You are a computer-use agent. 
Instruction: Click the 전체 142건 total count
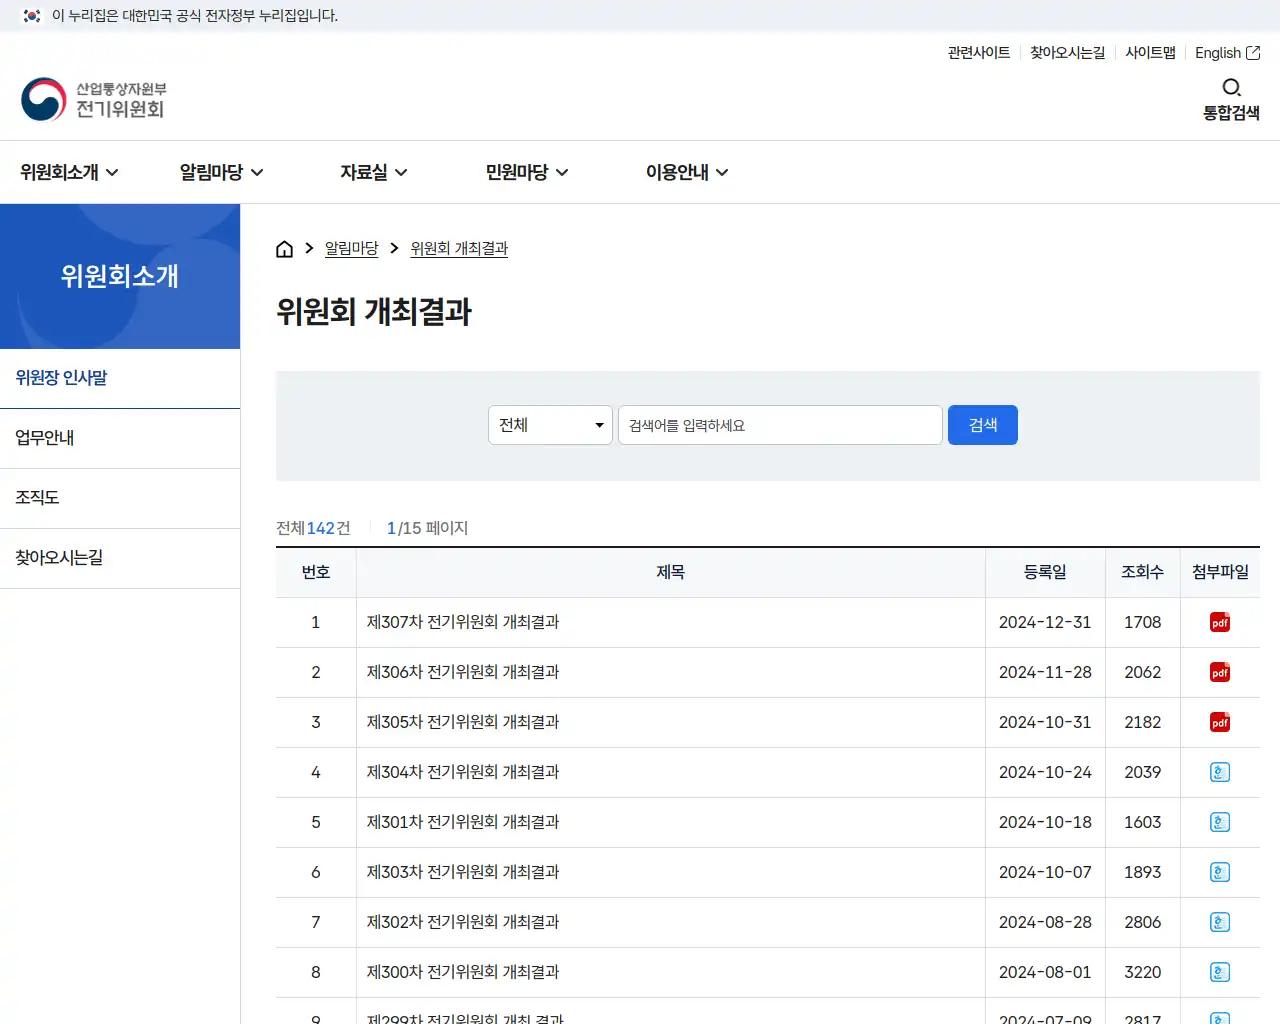coord(313,528)
